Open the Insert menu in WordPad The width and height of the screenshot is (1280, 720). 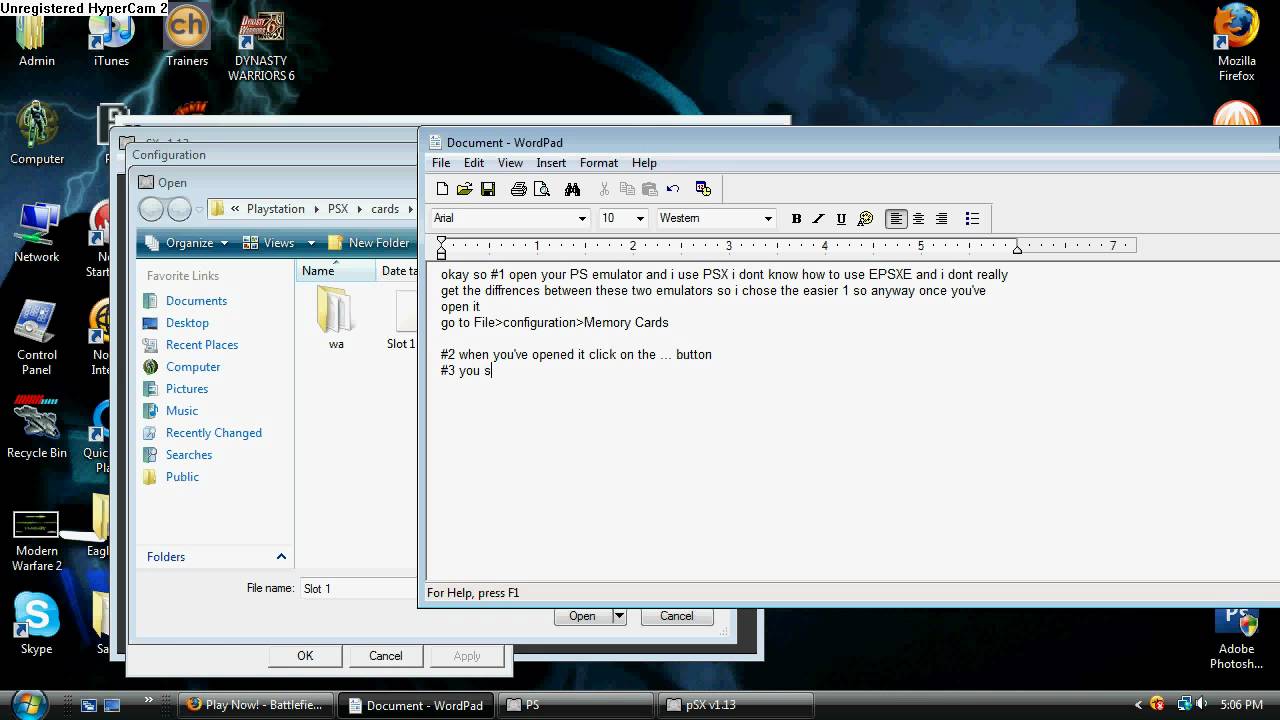551,163
